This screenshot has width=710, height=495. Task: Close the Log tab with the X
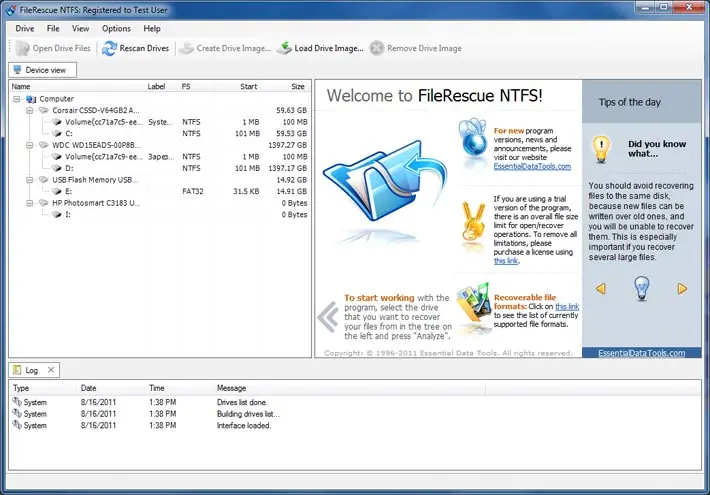51,370
